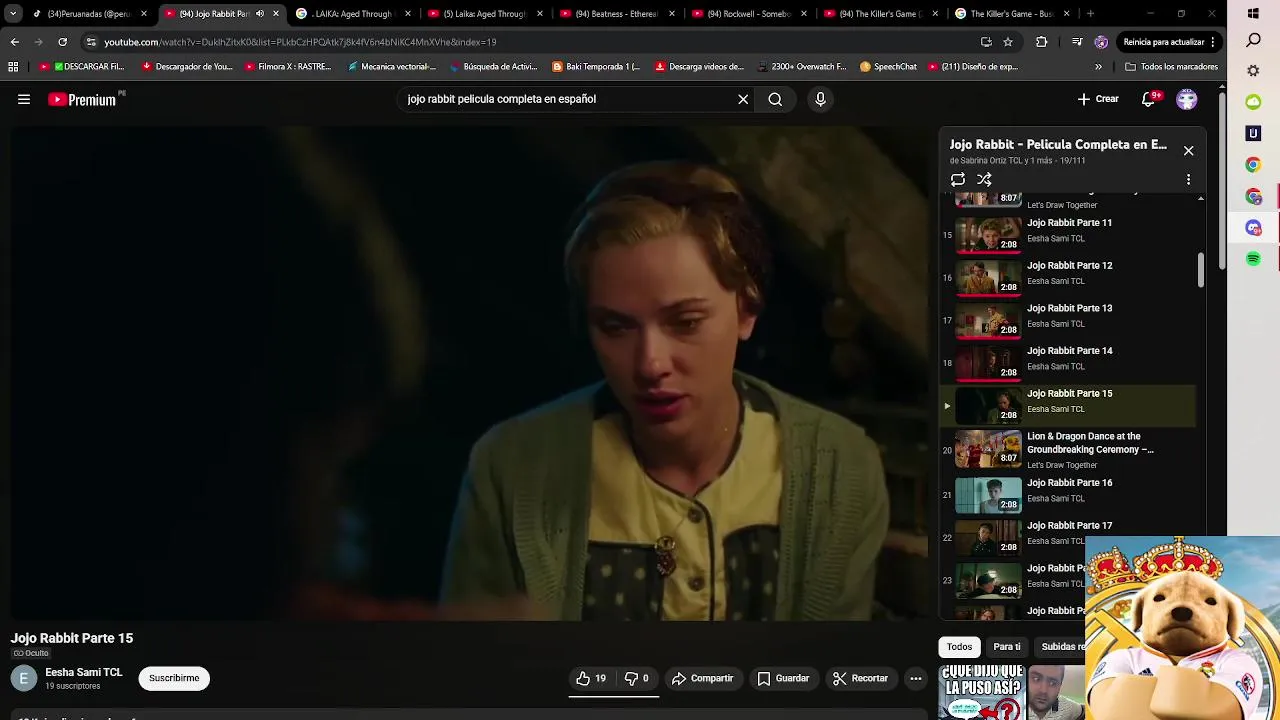Image resolution: width=1280 pixels, height=720 pixels.
Task: Dislike the video with thumbs-down button
Action: 636,678
